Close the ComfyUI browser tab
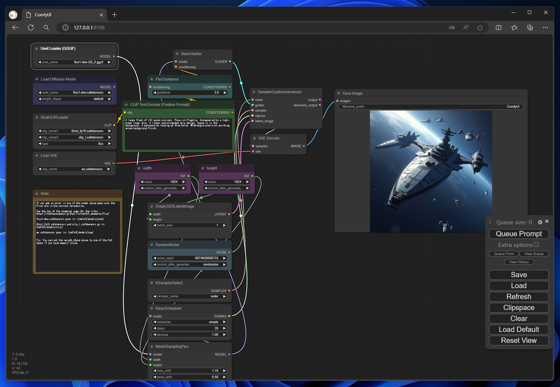This screenshot has height=387, width=560. (101, 15)
